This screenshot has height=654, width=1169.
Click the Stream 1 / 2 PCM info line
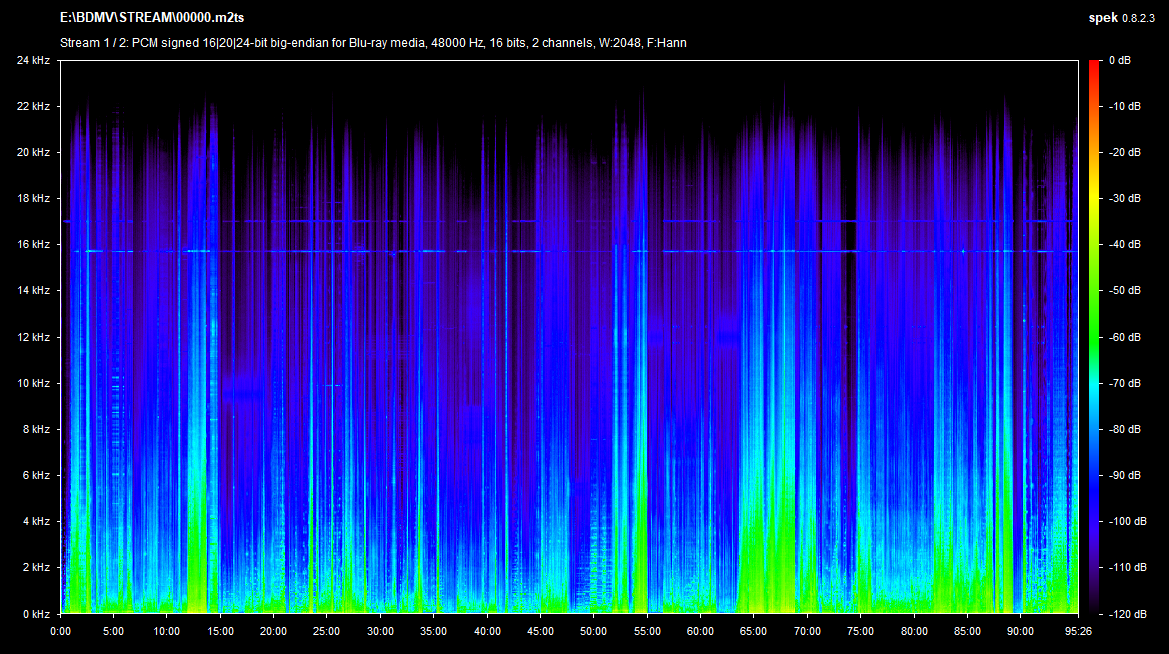point(373,42)
